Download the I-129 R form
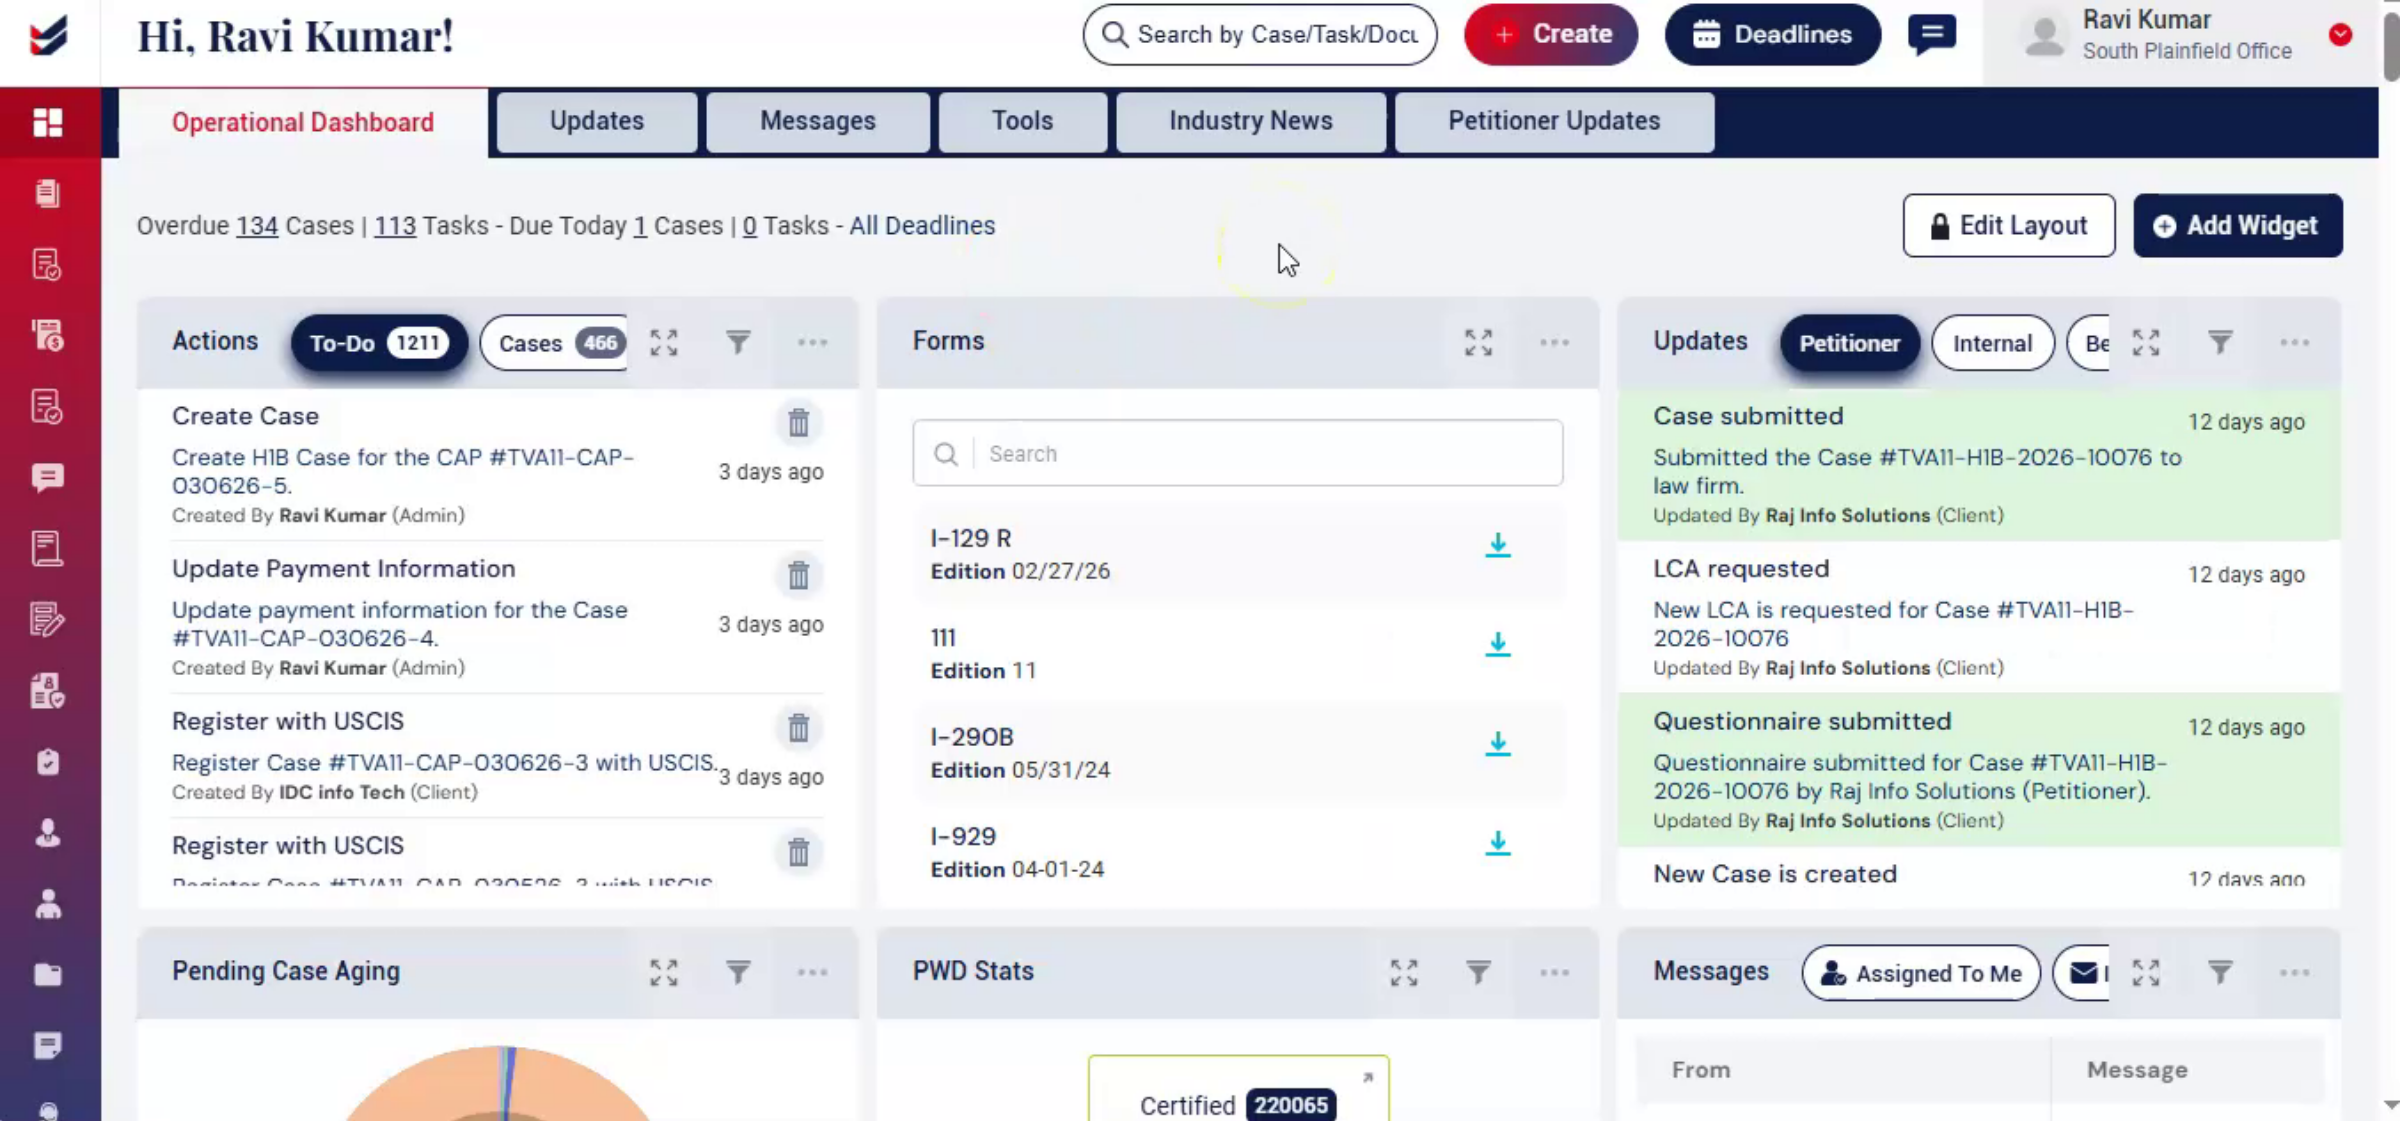Viewport: 2400px width, 1121px height. point(1497,545)
